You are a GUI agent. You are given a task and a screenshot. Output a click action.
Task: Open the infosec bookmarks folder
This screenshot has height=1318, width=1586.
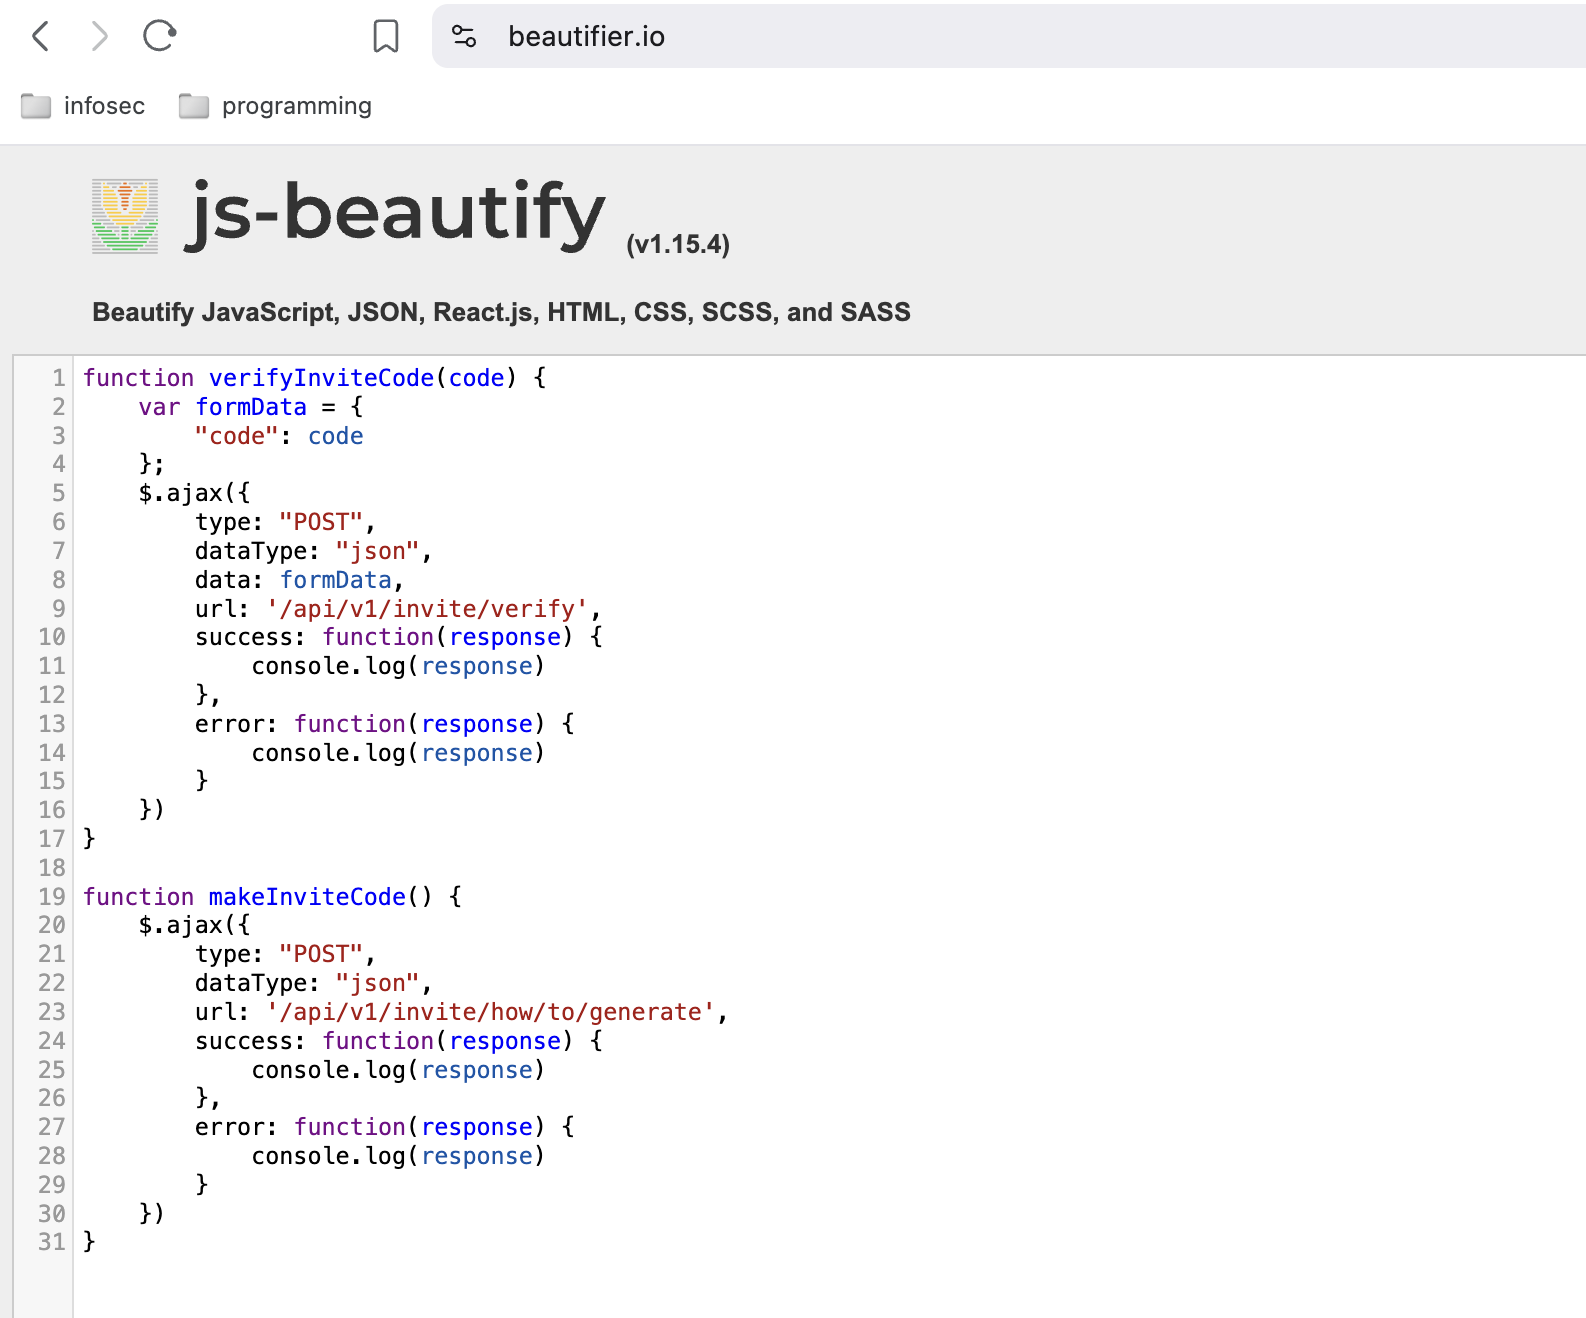click(83, 106)
